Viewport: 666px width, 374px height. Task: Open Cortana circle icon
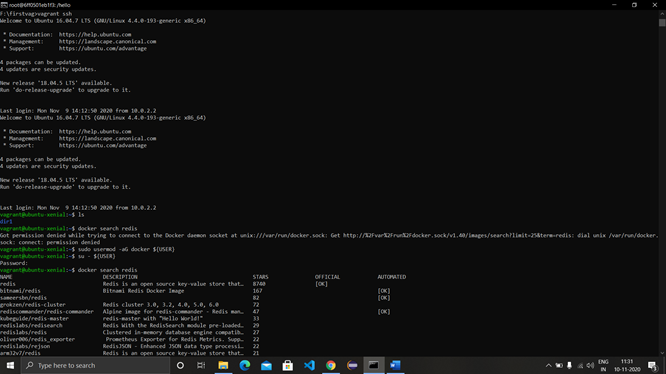(x=180, y=365)
